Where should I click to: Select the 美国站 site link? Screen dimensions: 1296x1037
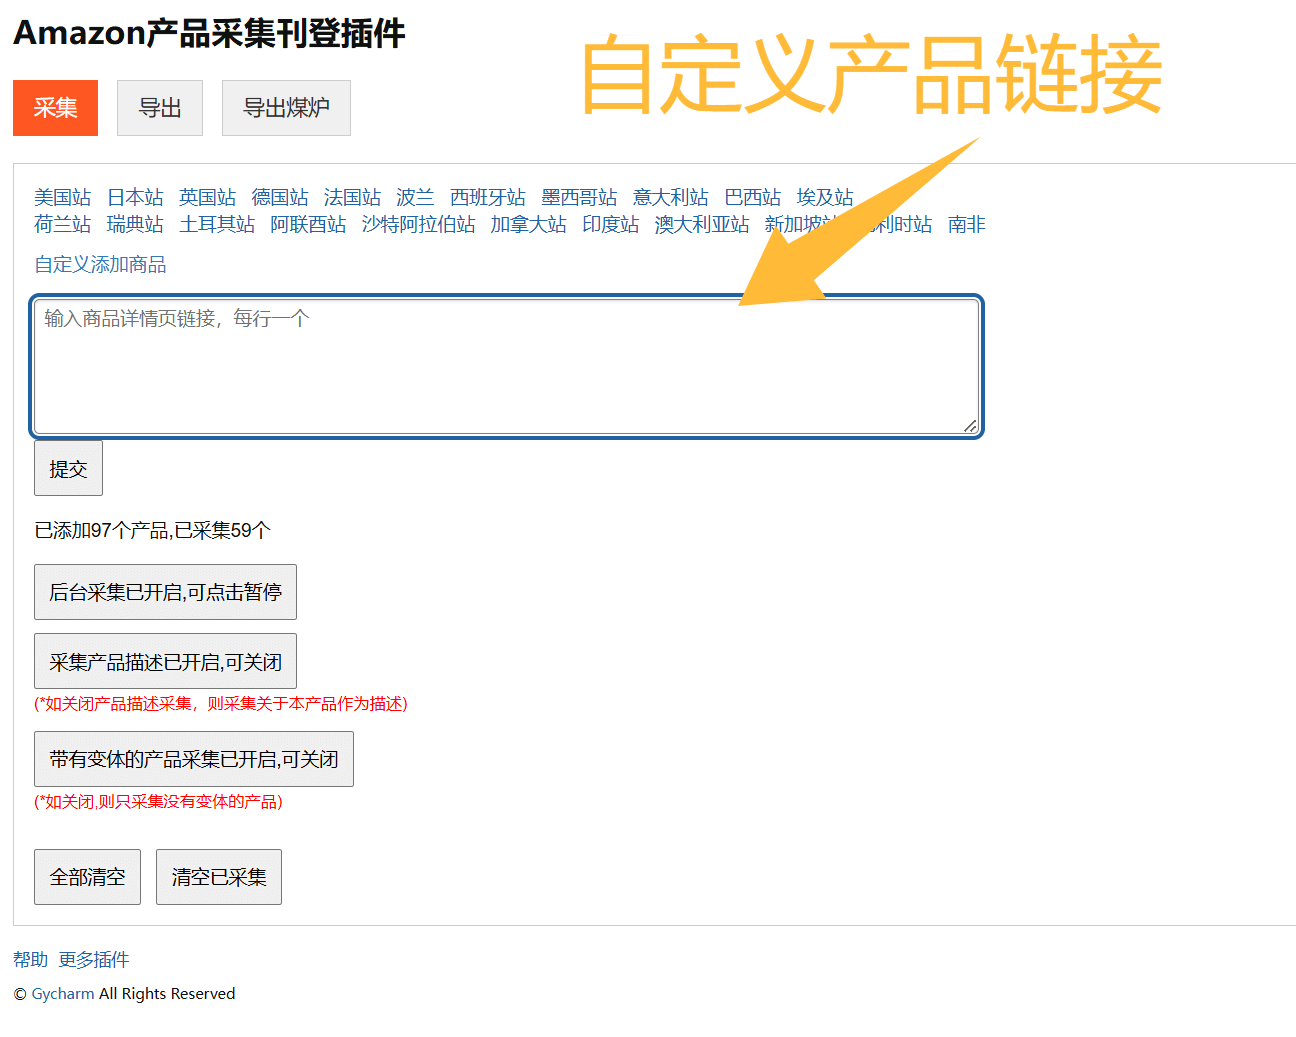pyautogui.click(x=62, y=197)
